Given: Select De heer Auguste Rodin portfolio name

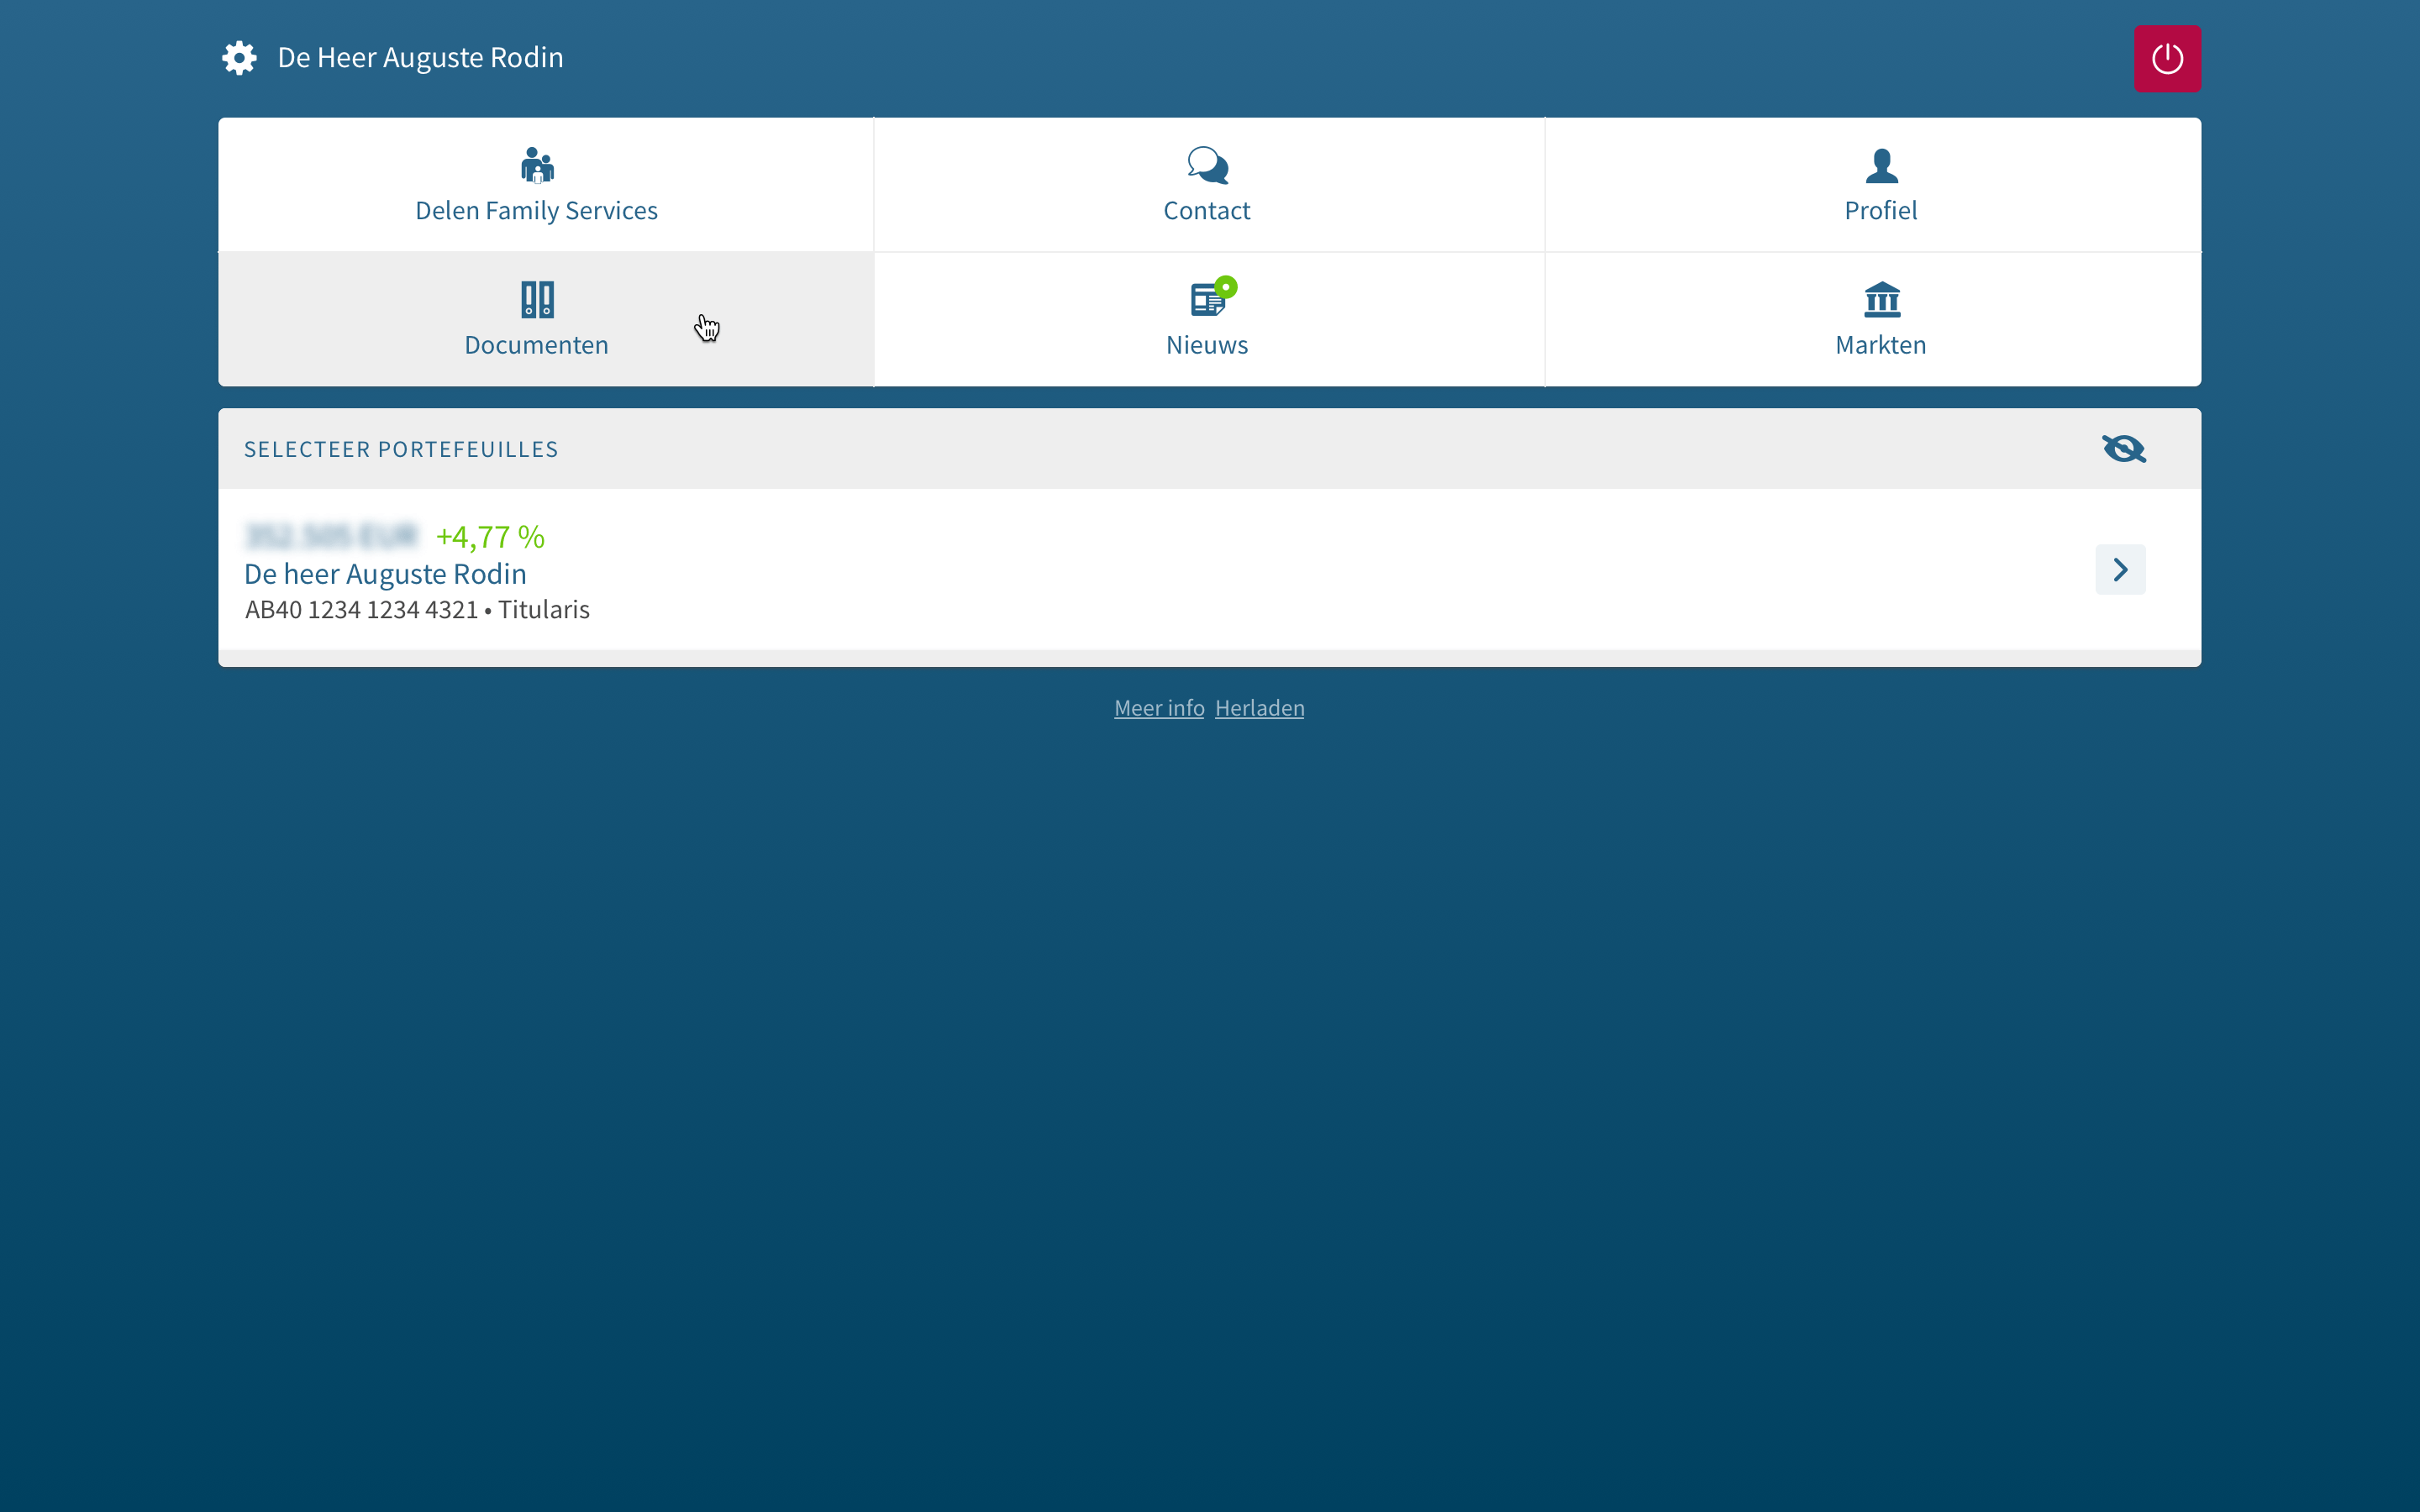Looking at the screenshot, I should click(385, 574).
